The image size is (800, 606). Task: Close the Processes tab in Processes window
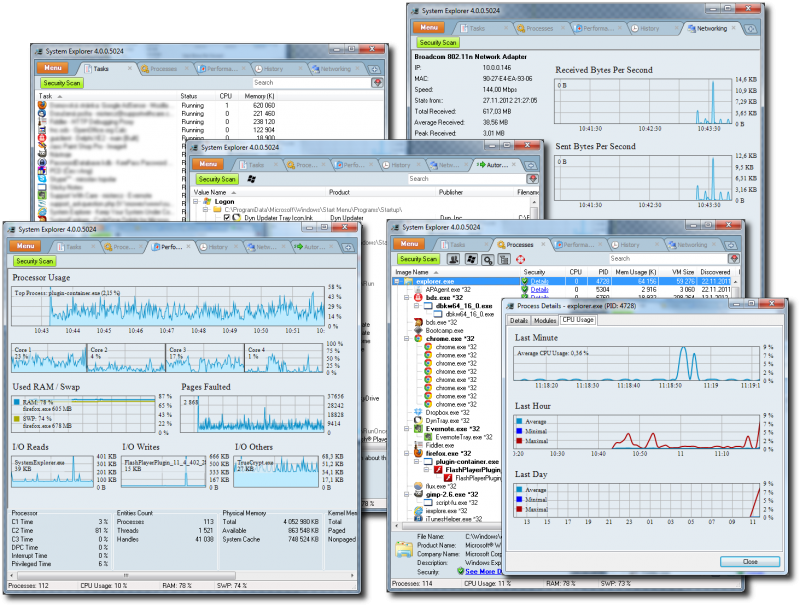coord(545,244)
